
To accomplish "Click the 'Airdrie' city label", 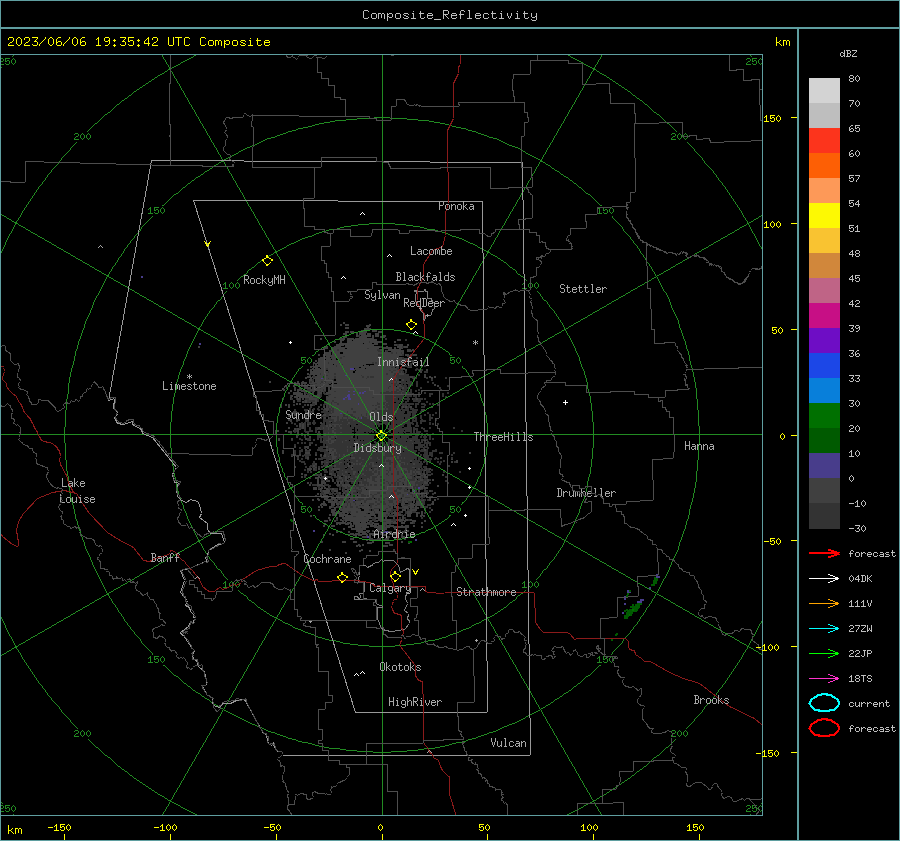I will 394,534.
